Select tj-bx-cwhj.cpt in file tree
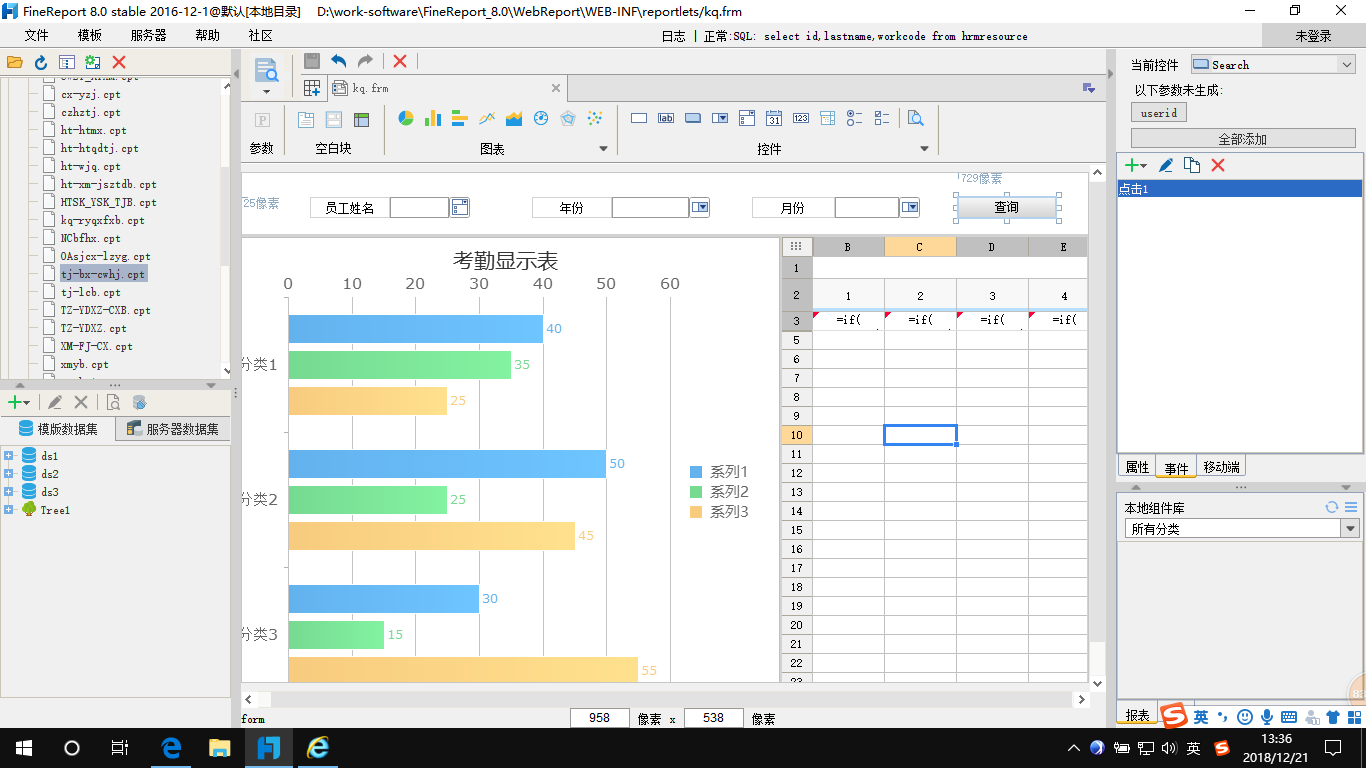Viewport: 1366px width, 768px height. click(x=102, y=274)
